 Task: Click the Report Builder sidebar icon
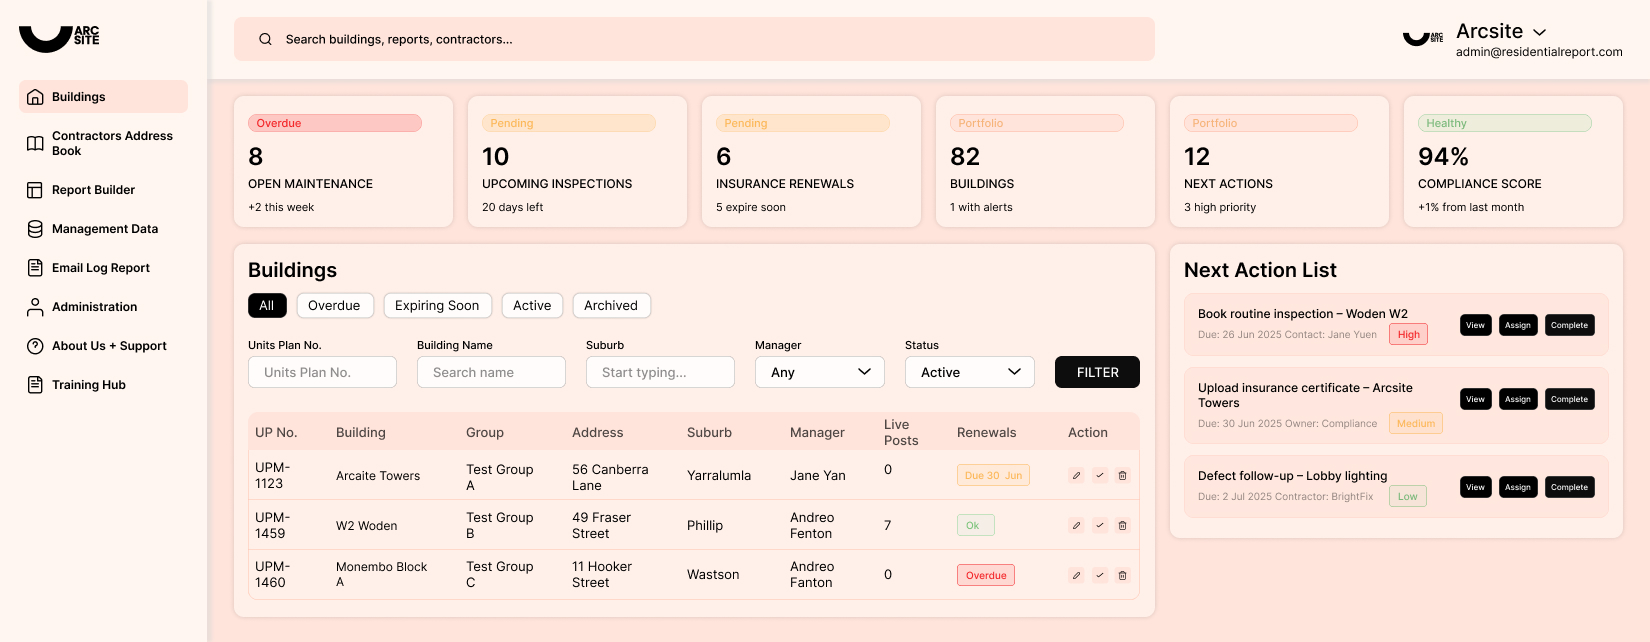[x=35, y=190]
